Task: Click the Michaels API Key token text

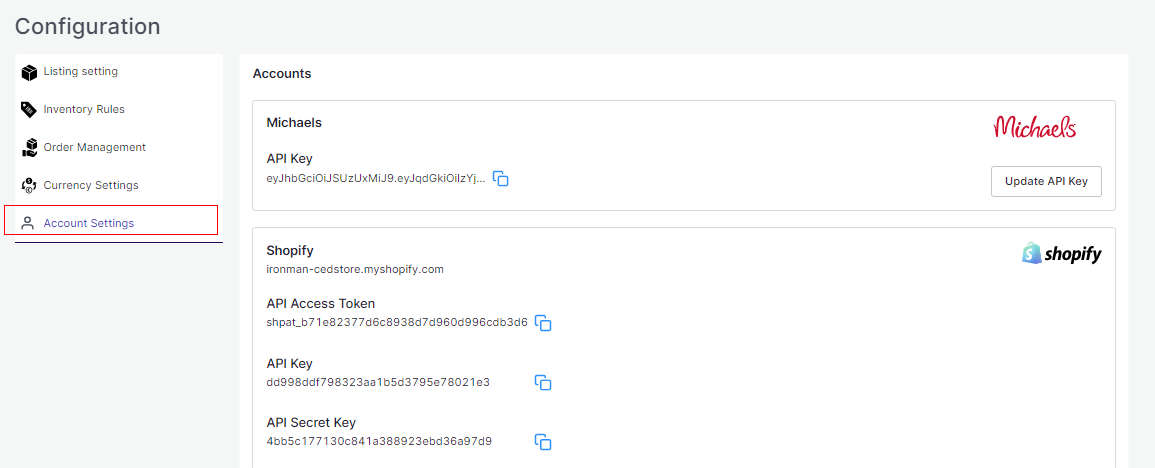Action: pyautogui.click(x=376, y=178)
